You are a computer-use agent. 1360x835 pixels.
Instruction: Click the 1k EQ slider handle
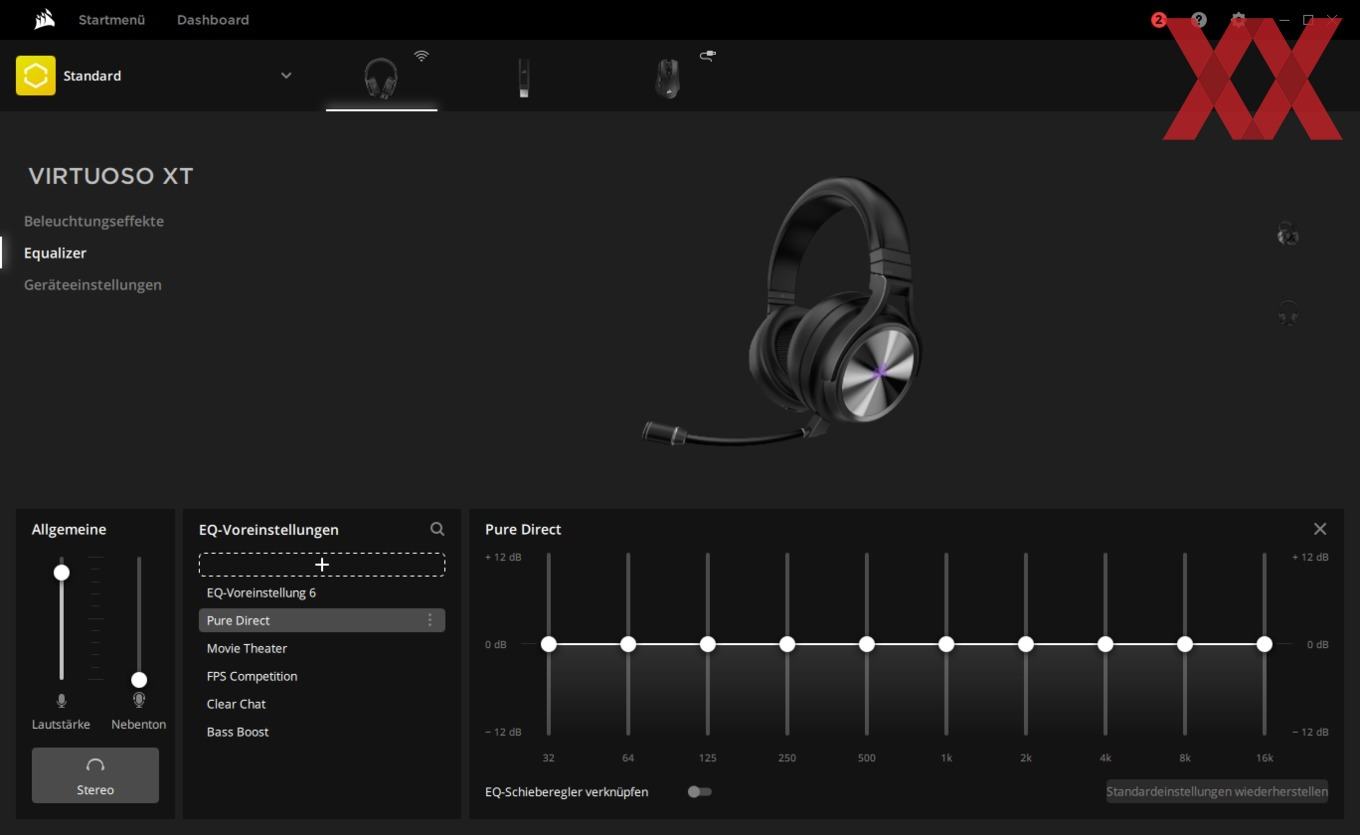point(946,644)
